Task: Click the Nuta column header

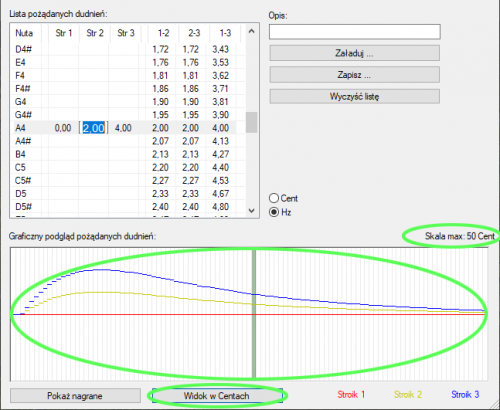Action: coord(25,33)
